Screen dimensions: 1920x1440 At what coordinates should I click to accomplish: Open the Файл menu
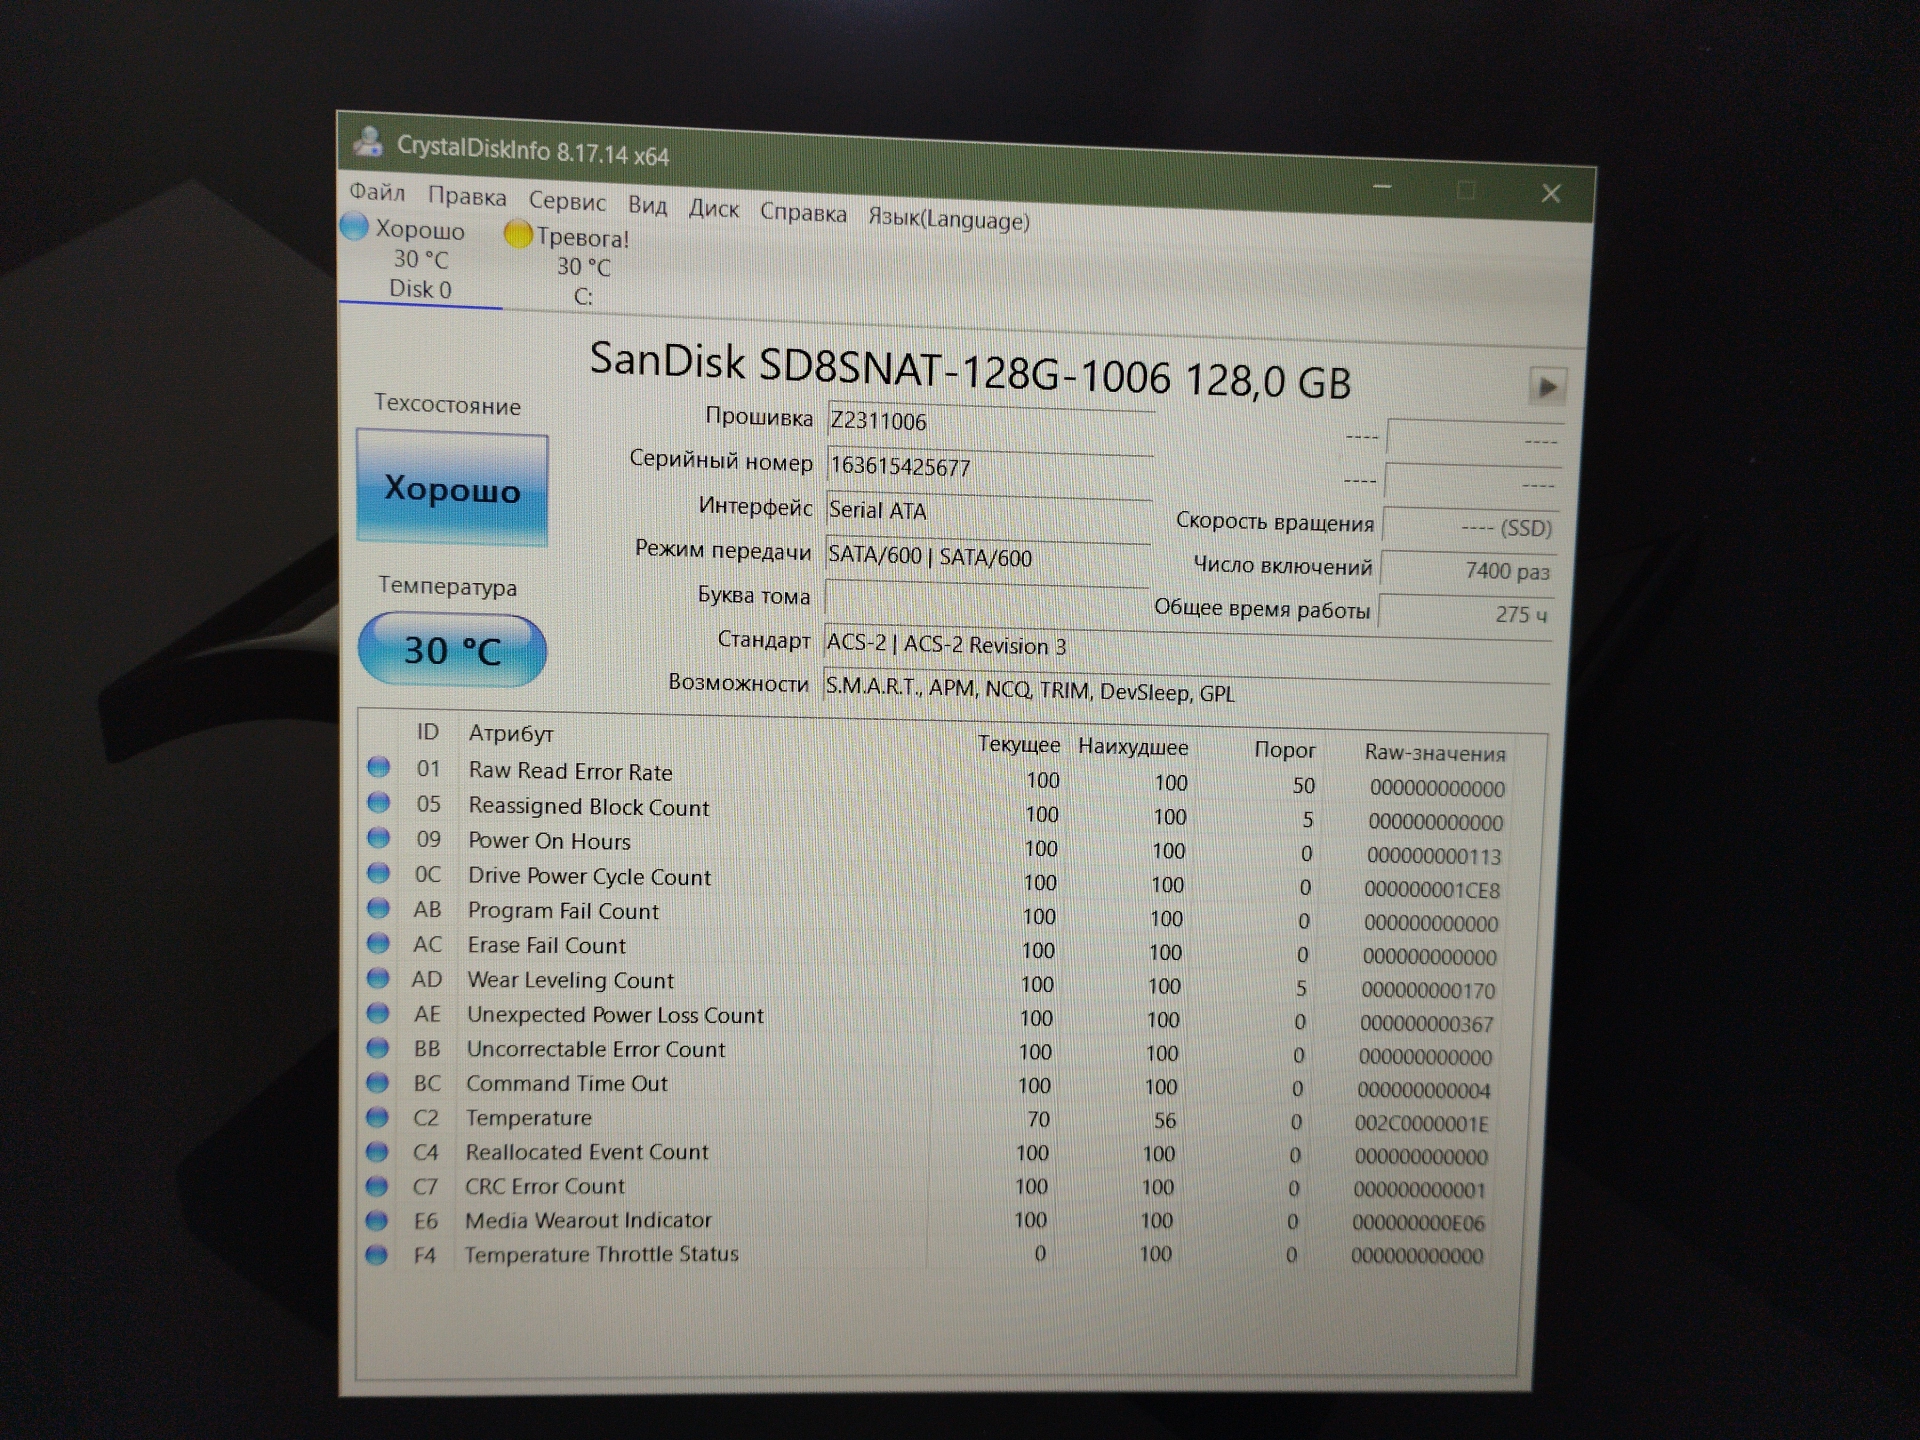[x=377, y=191]
